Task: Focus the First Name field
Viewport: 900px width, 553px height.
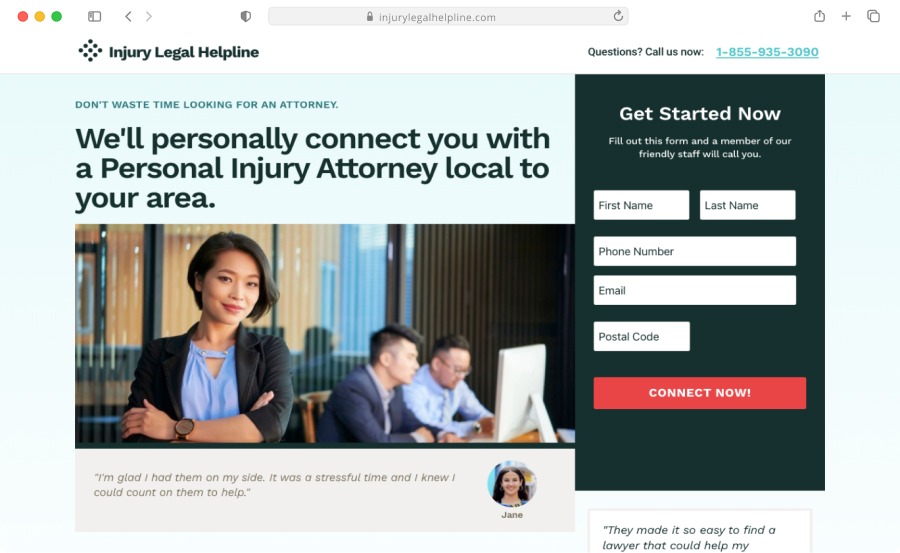Action: 641,205
